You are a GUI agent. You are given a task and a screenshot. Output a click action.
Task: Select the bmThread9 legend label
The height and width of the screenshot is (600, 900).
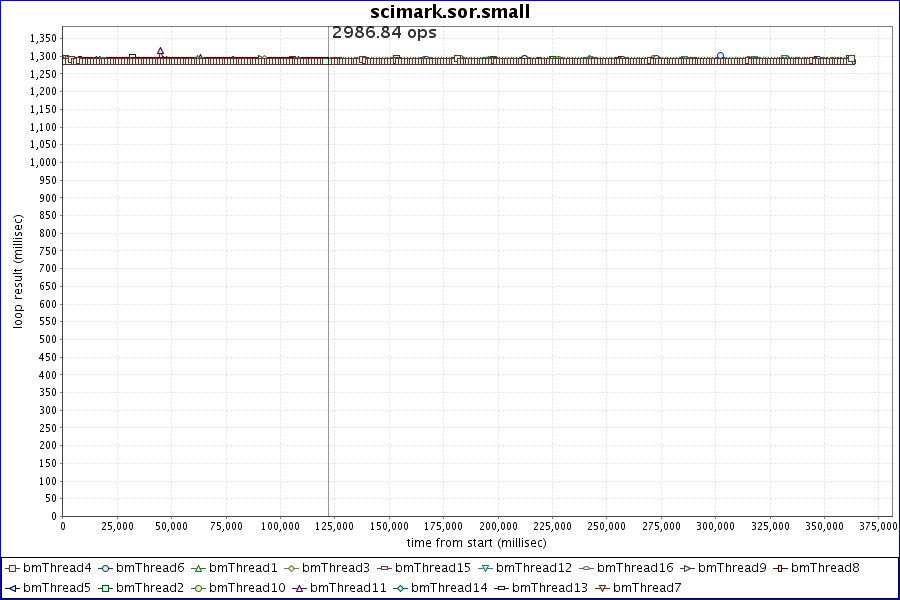(732, 568)
